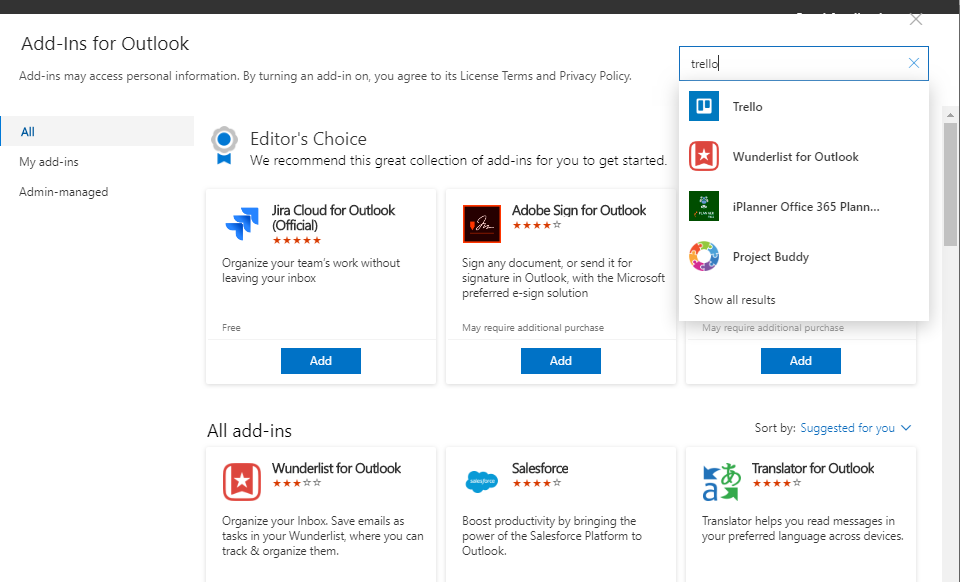
Task: Click the Adobe Sign for Outlook logo
Action: point(482,224)
